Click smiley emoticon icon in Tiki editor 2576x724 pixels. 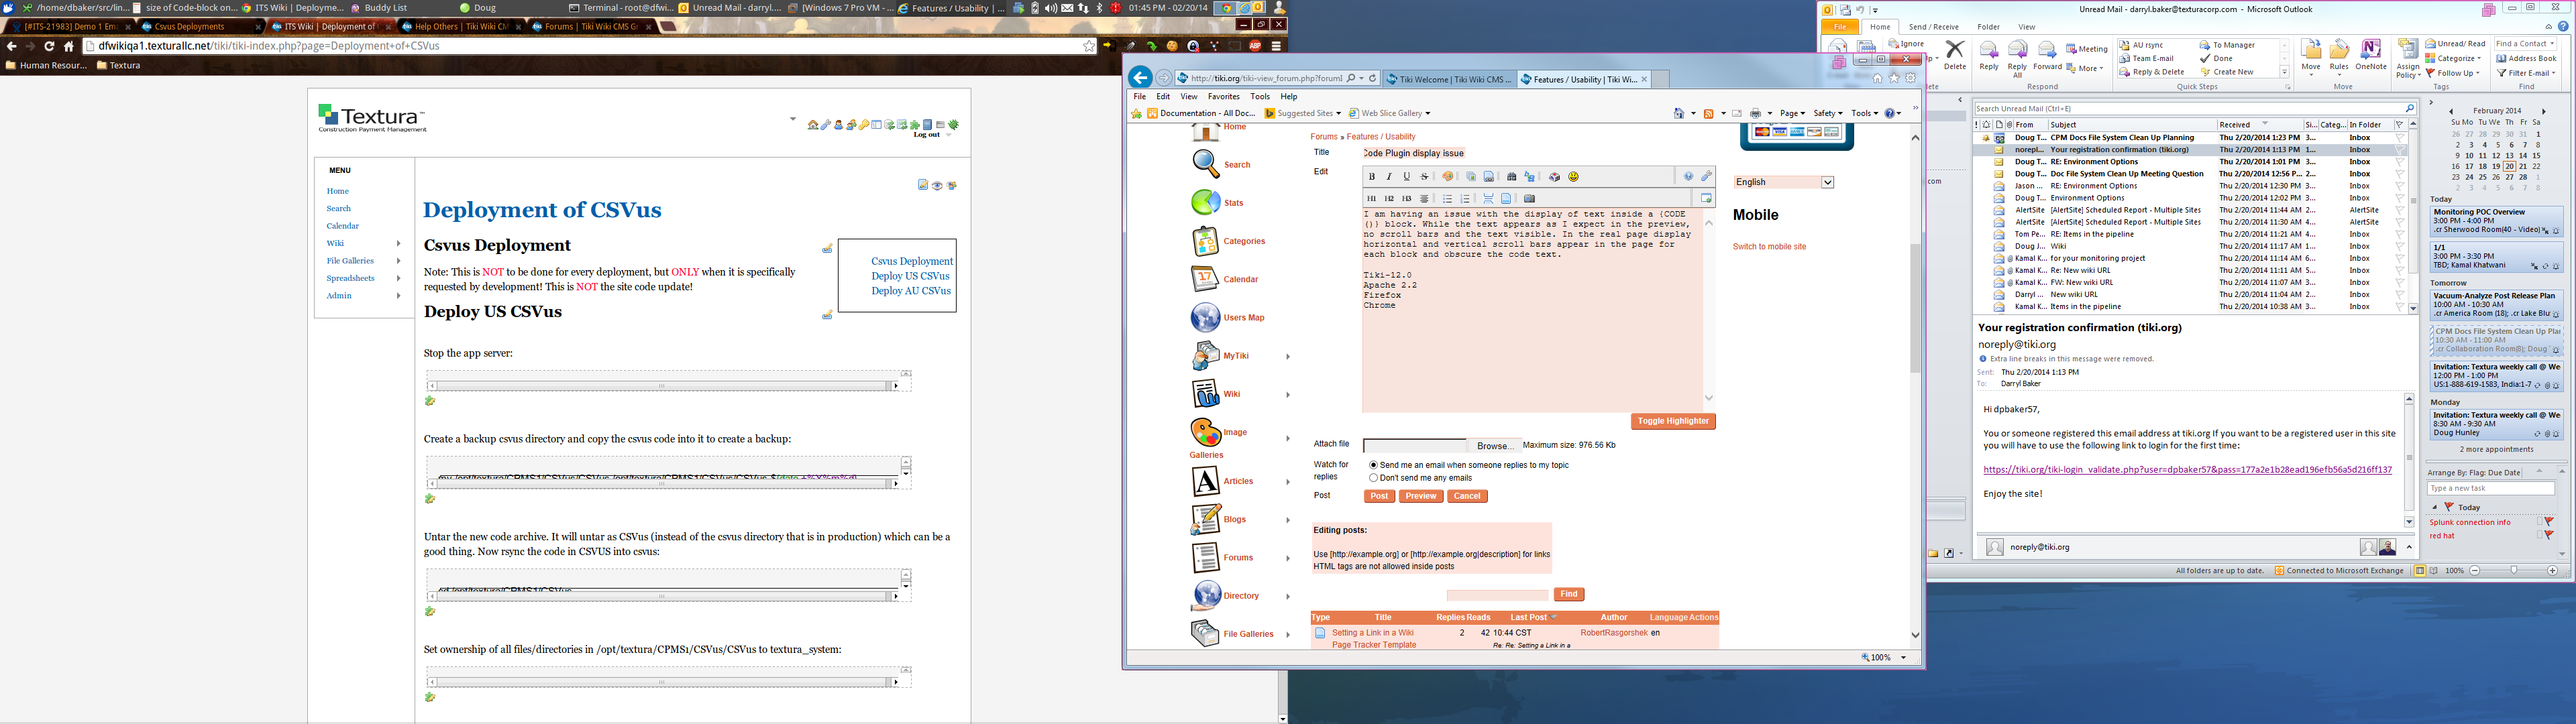click(1573, 177)
